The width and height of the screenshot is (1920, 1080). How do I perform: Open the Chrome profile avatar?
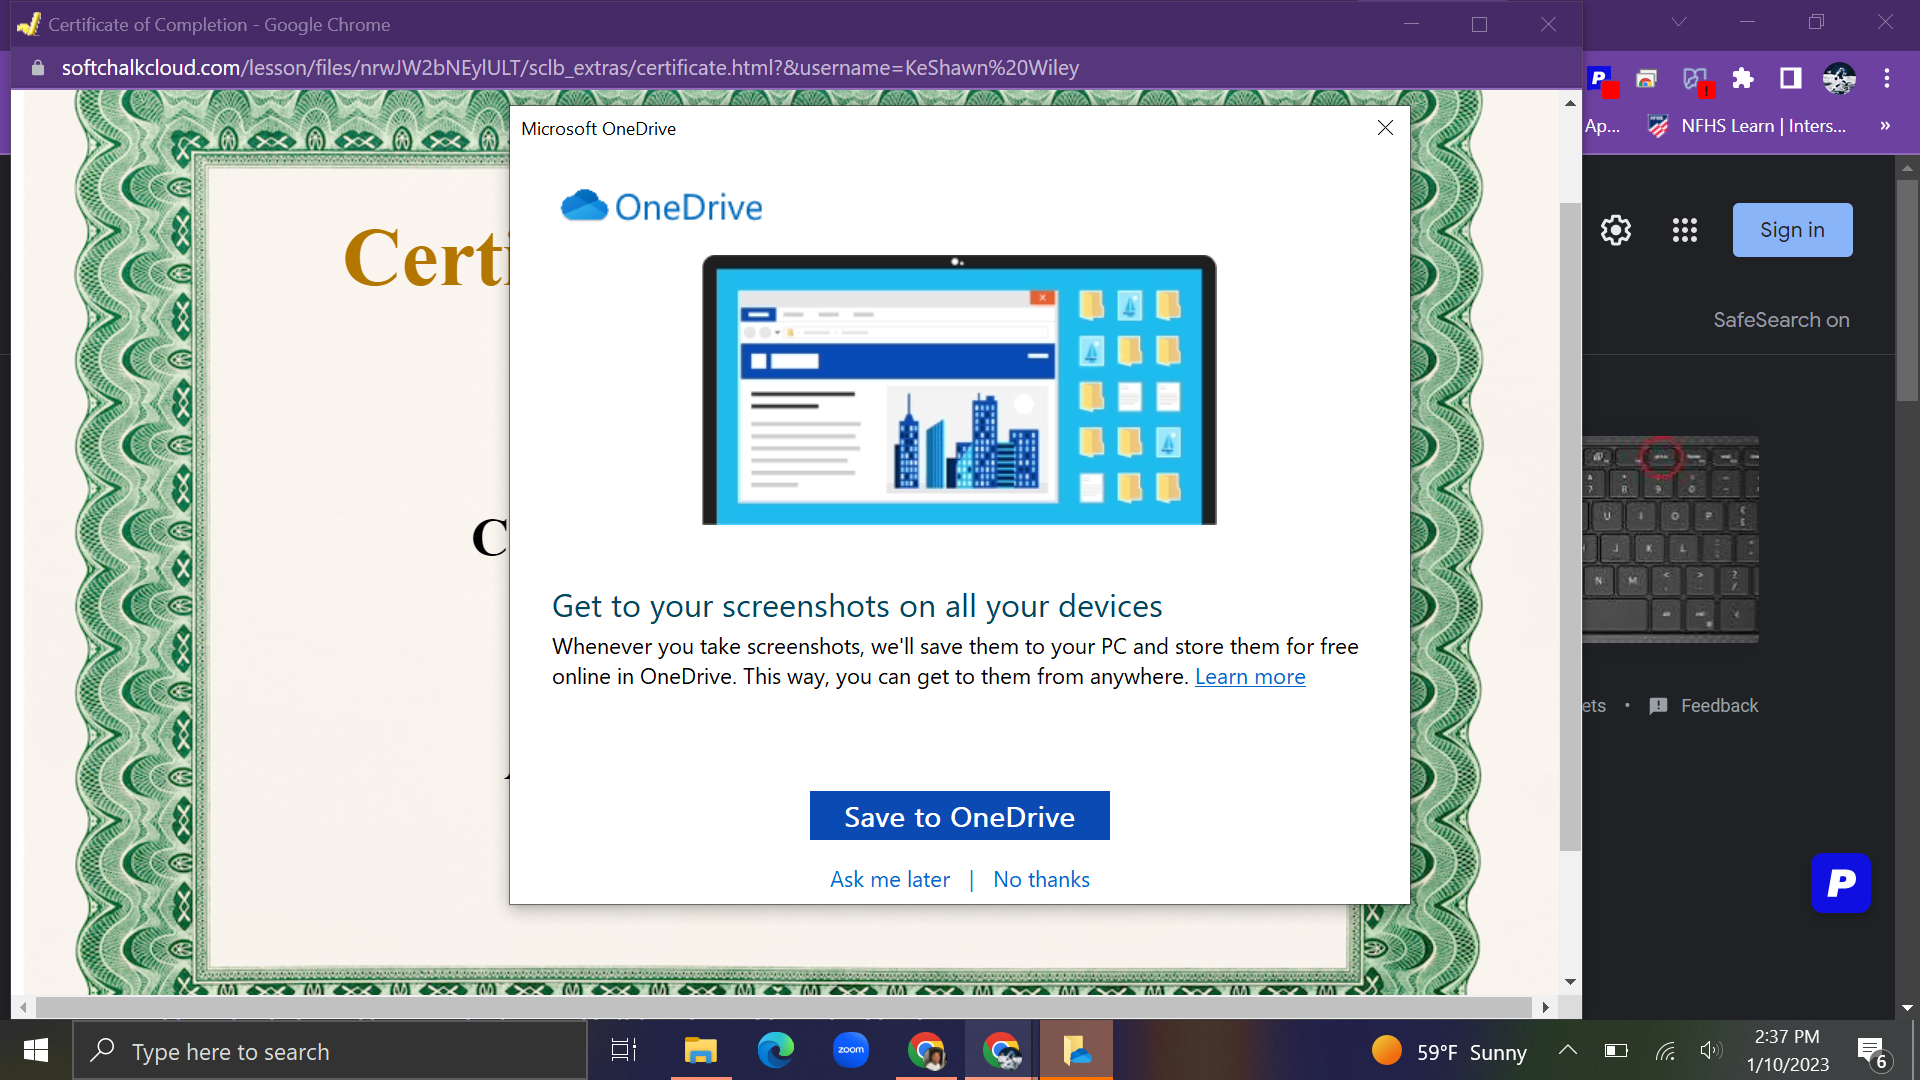point(1839,79)
